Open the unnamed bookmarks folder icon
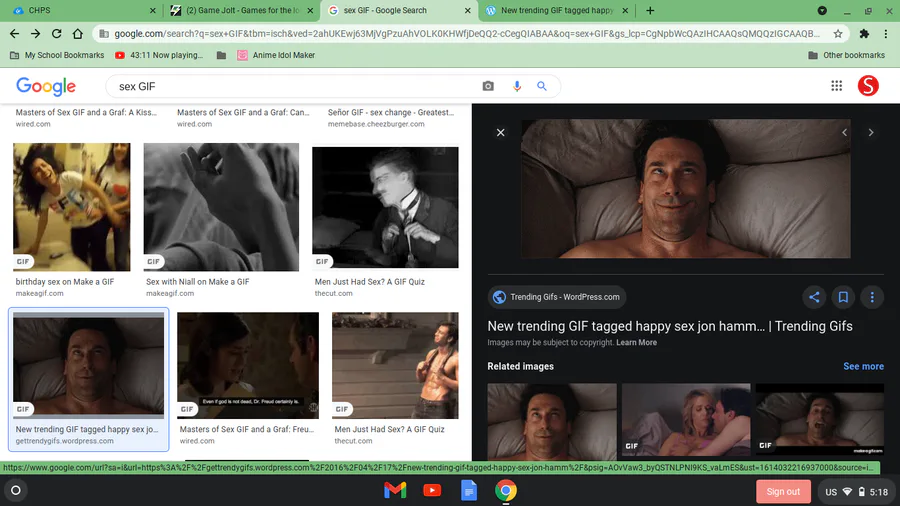Screen dimensions: 900x506 coord(221,55)
